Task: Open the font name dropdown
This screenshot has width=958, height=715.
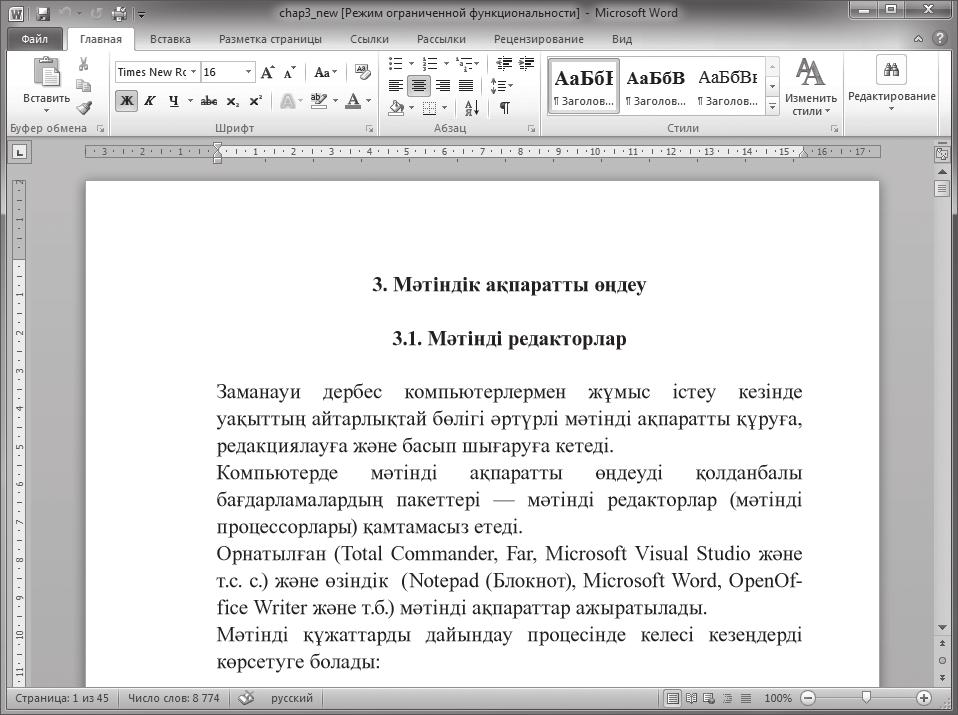Action: pos(193,72)
